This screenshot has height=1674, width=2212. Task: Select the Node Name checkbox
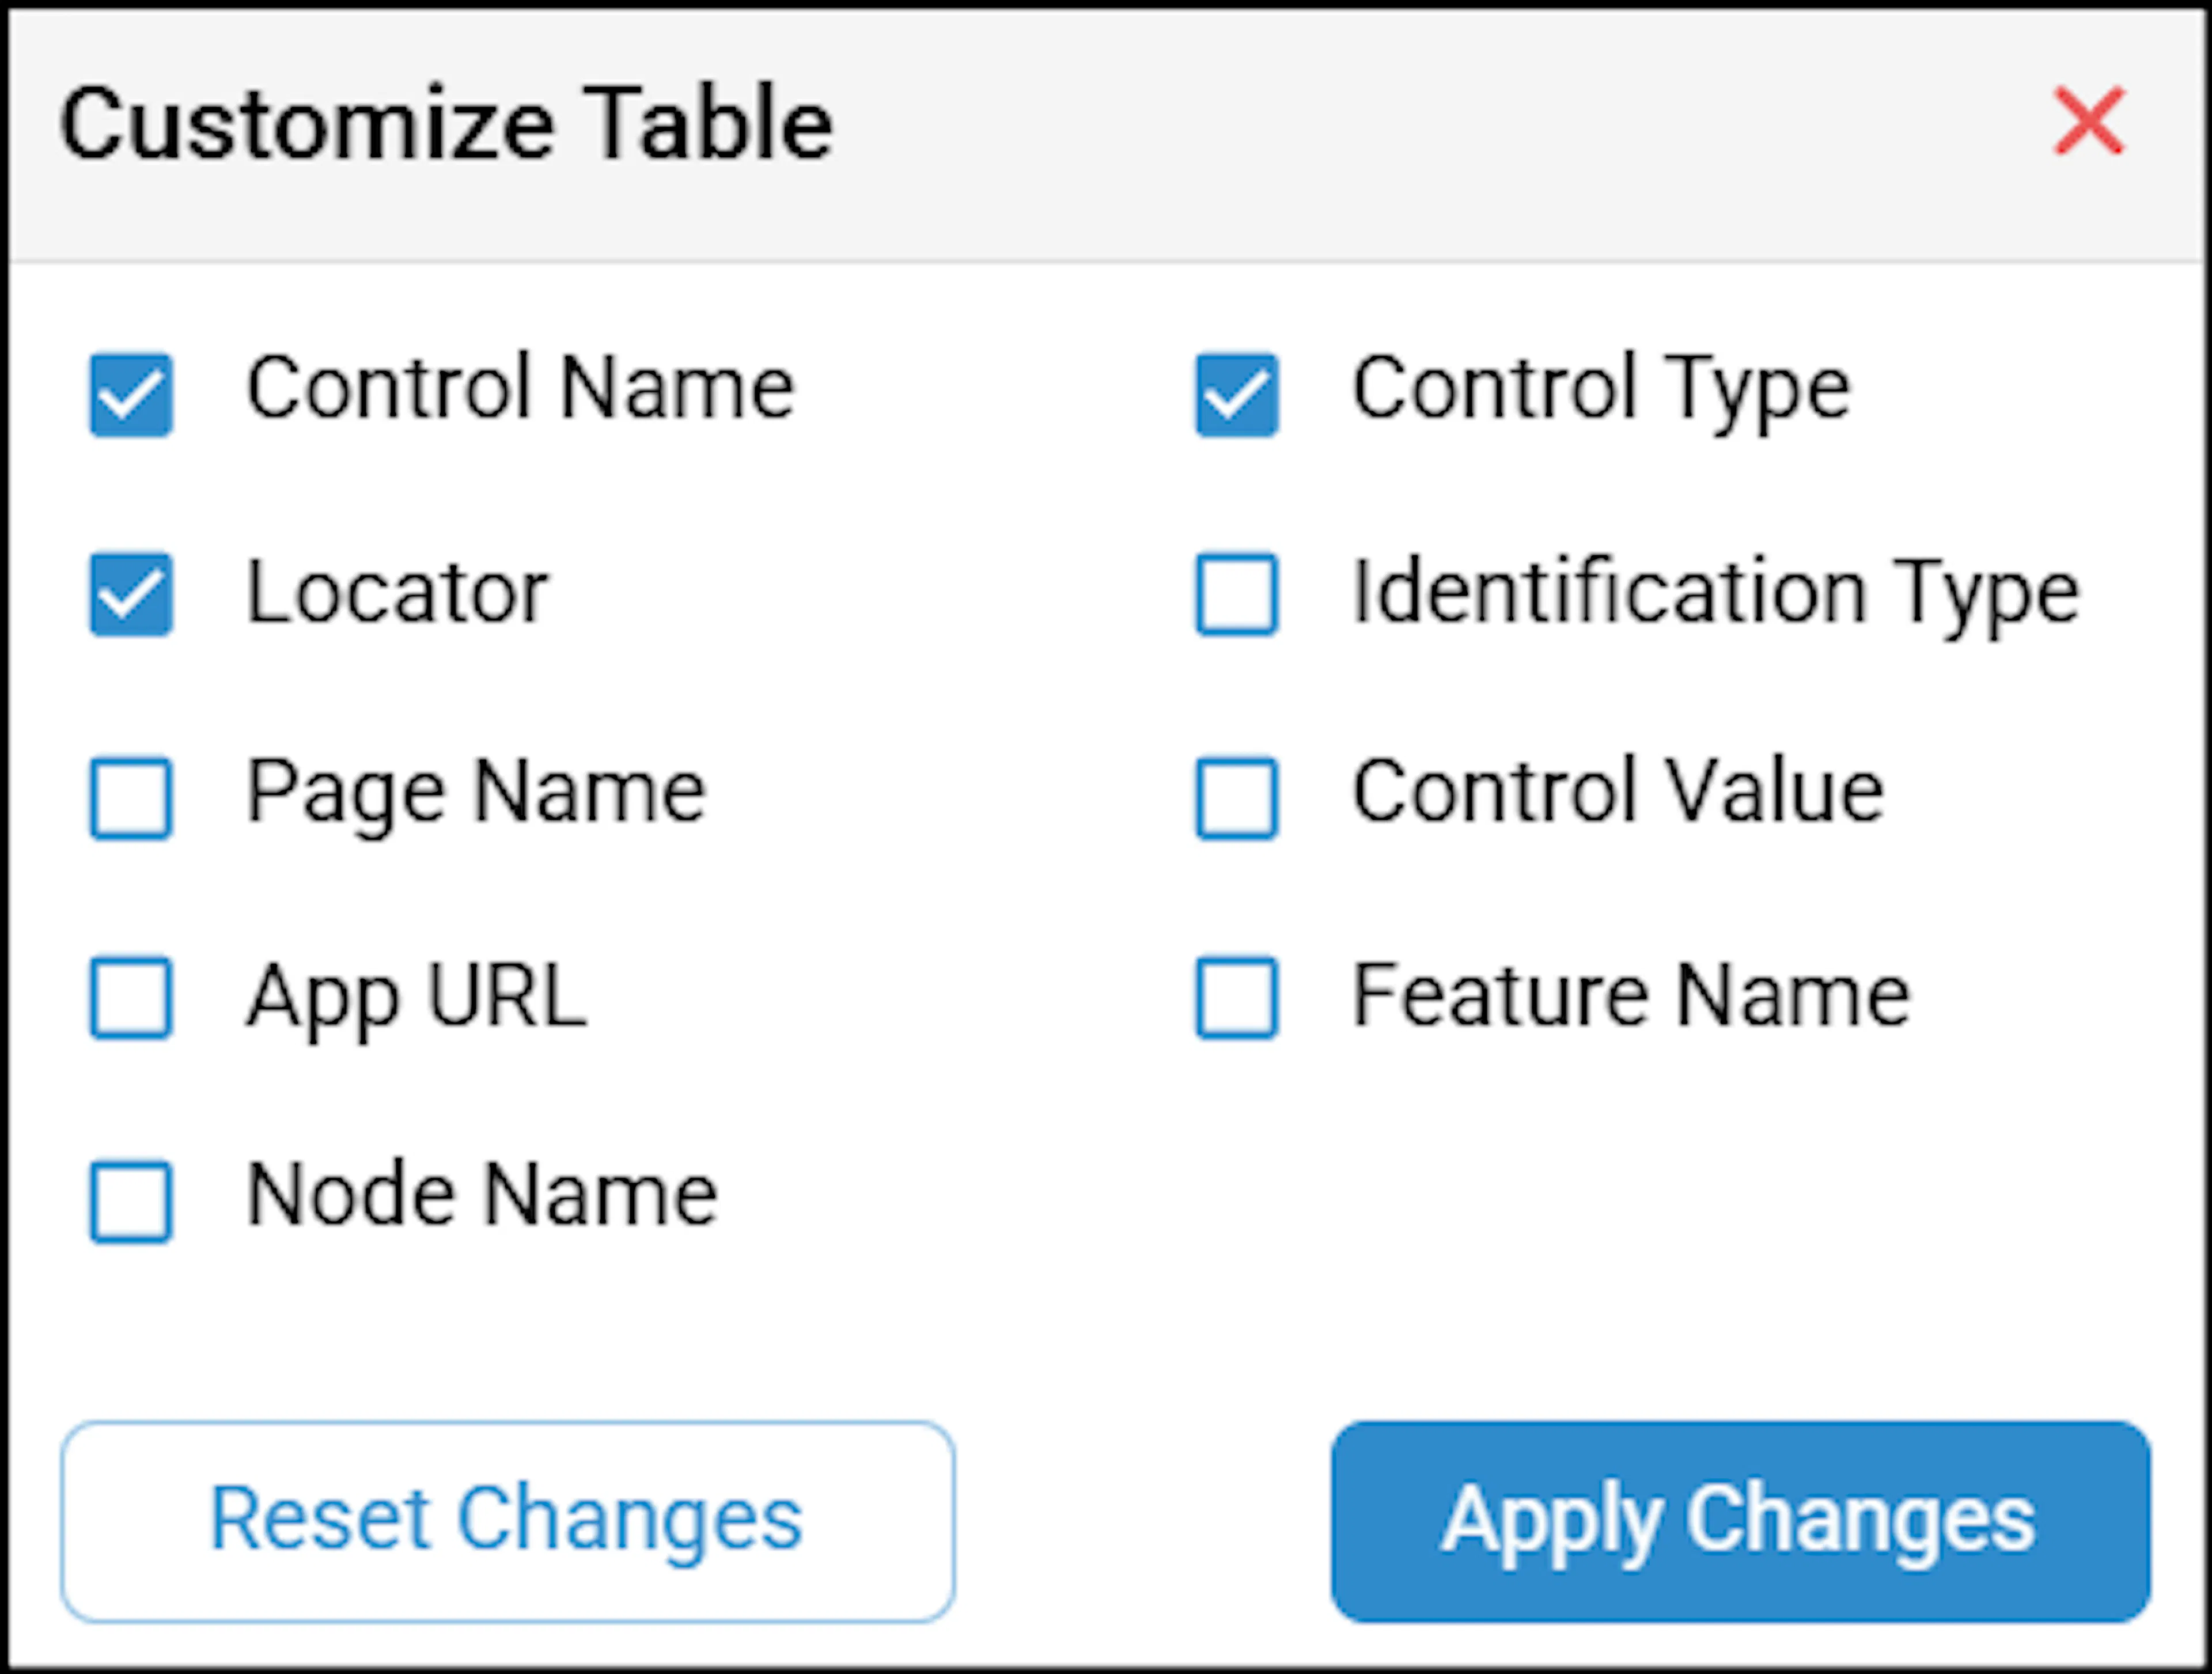pyautogui.click(x=131, y=1201)
